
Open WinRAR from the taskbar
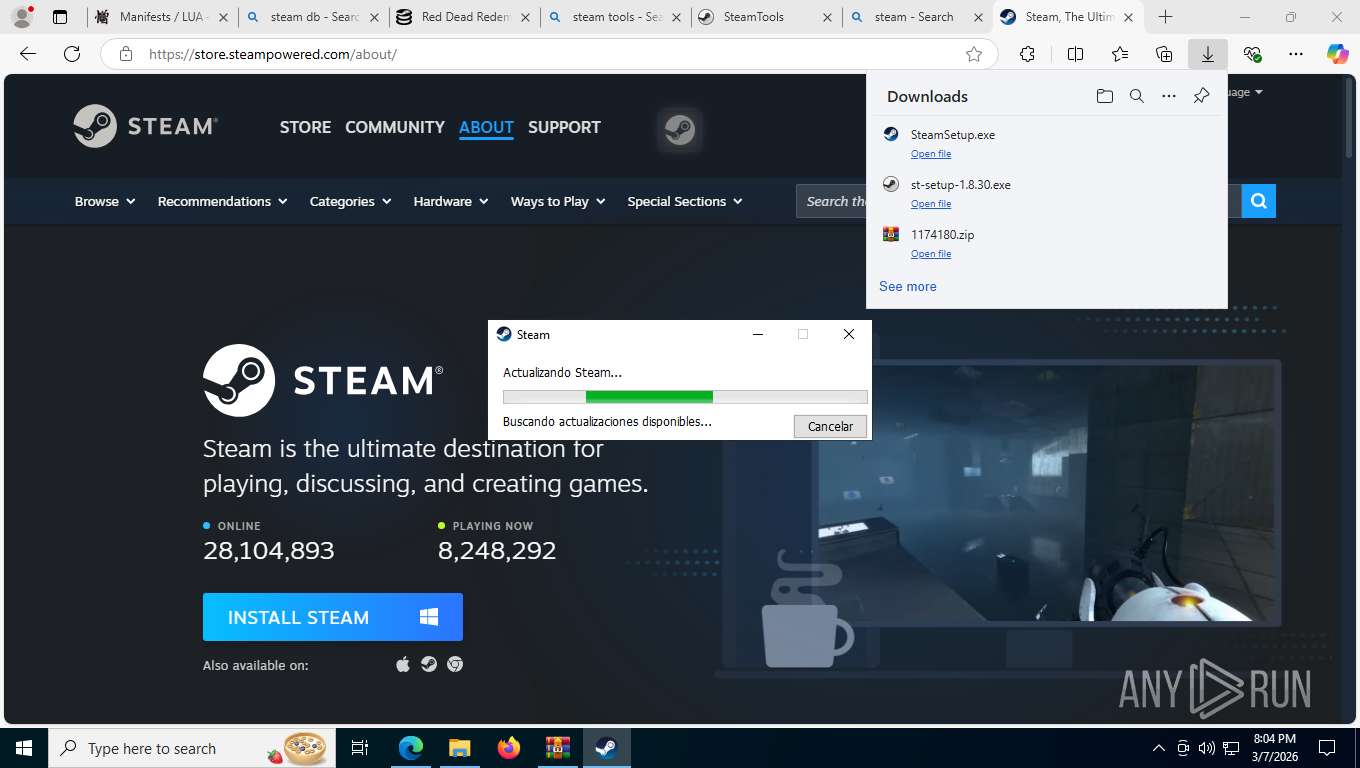tap(557, 748)
